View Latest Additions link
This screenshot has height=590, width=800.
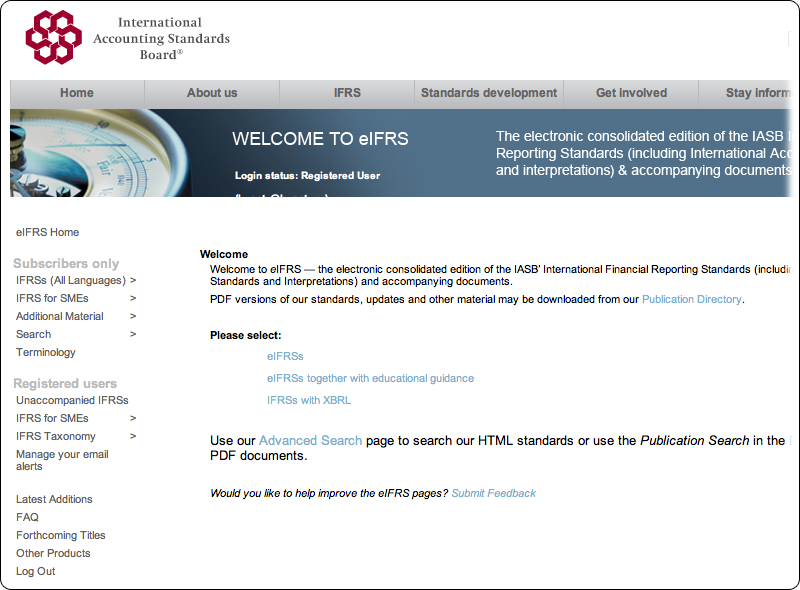click(54, 499)
